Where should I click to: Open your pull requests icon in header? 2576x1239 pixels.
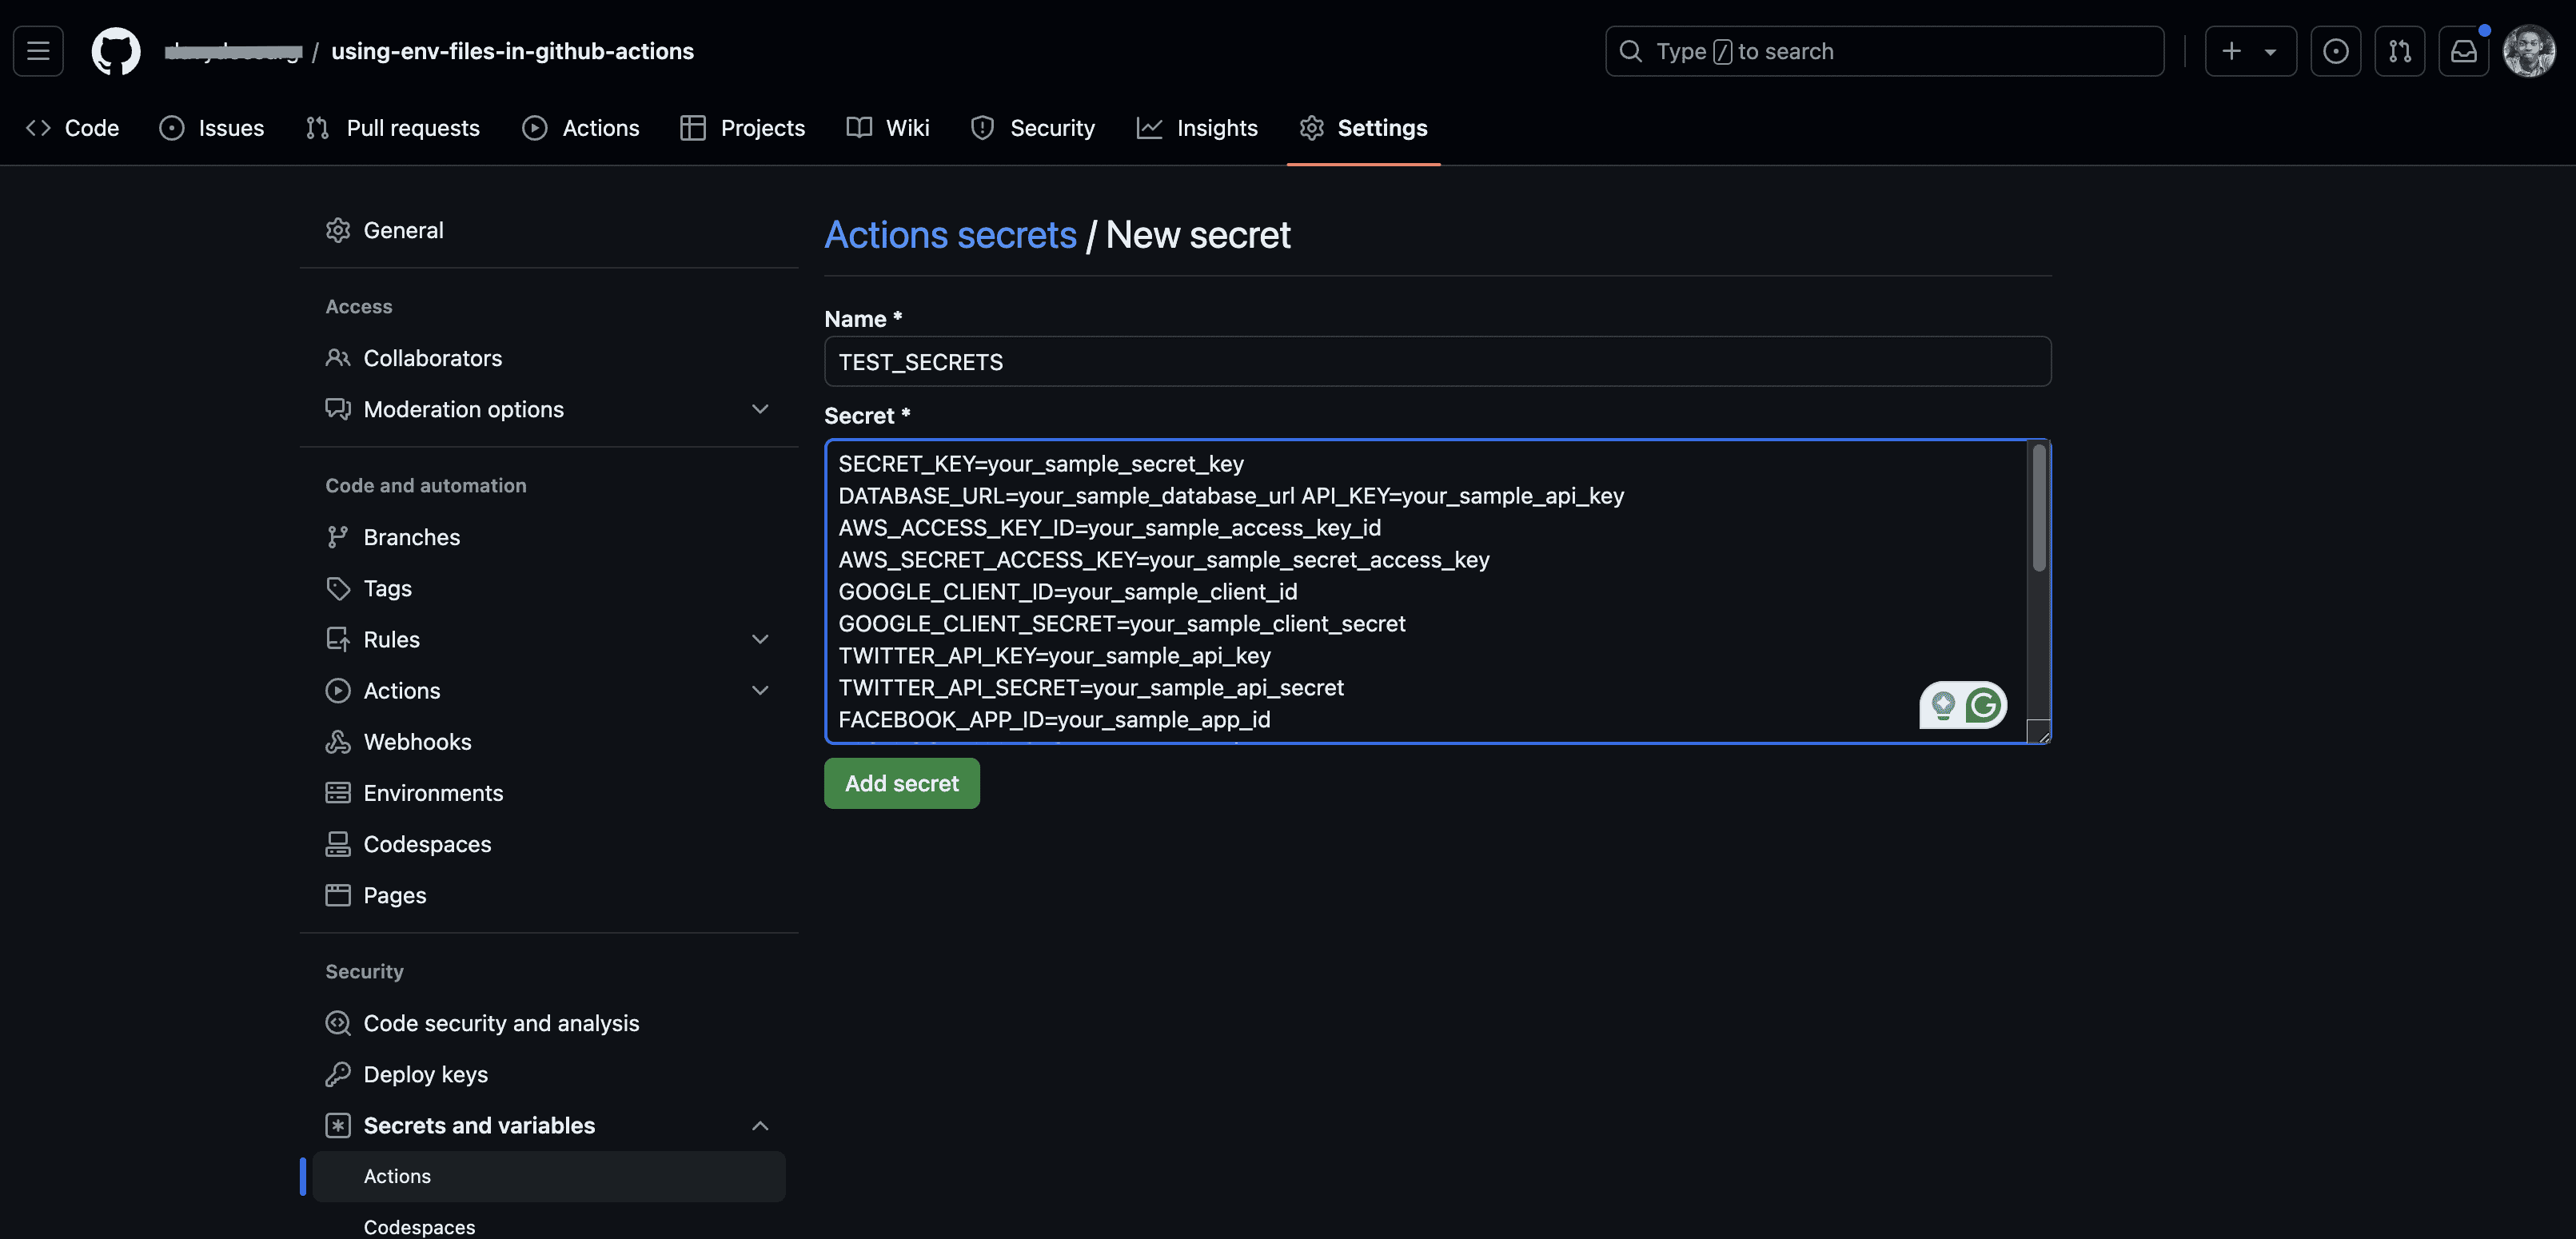coord(2400,51)
